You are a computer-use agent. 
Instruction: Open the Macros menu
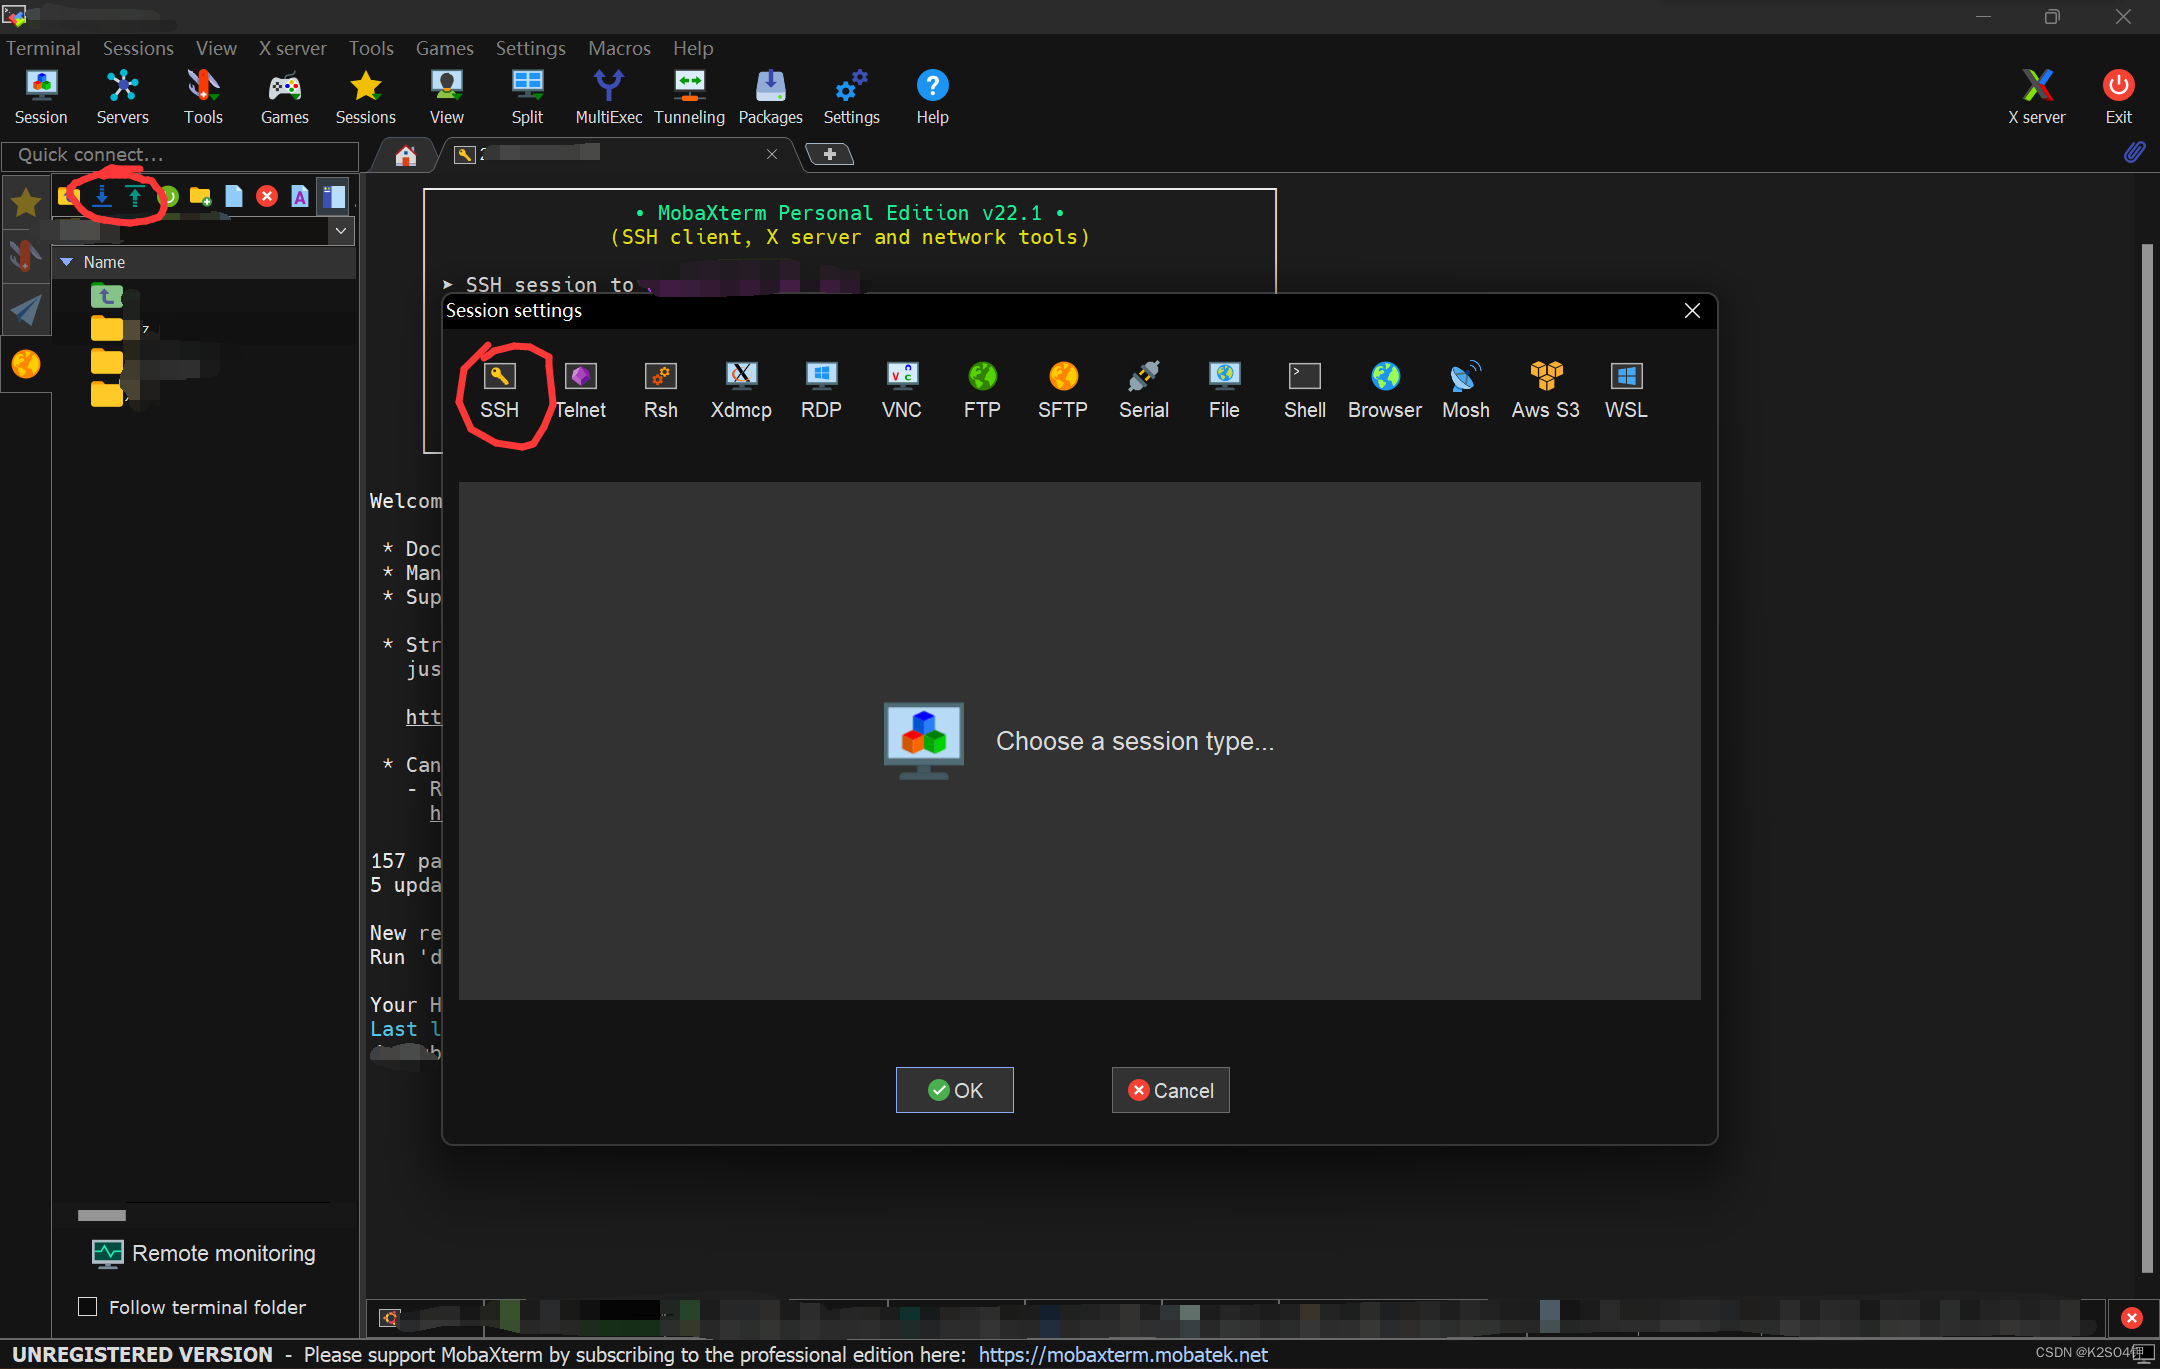click(619, 48)
